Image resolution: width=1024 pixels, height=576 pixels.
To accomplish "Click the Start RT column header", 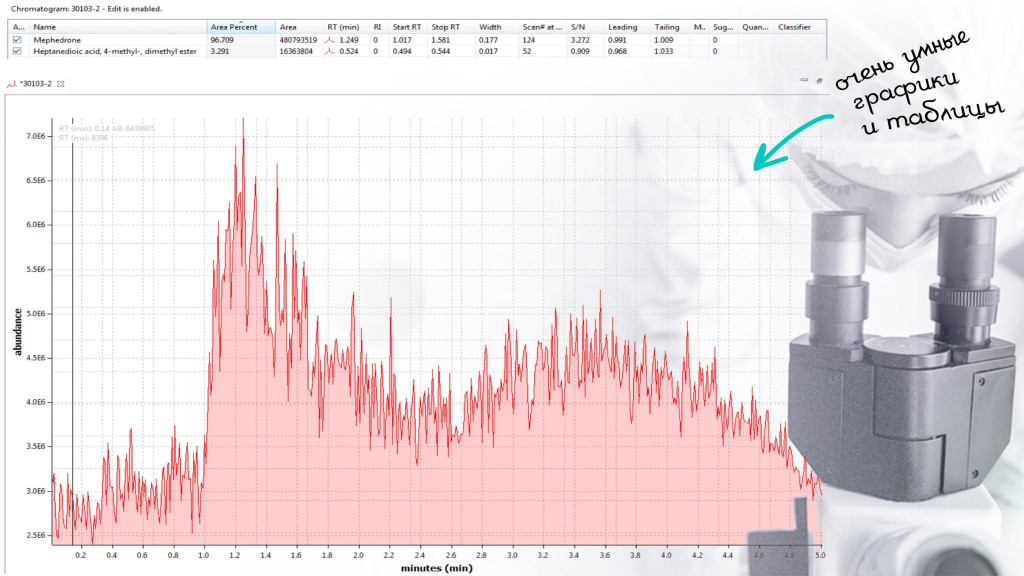I will [x=407, y=27].
